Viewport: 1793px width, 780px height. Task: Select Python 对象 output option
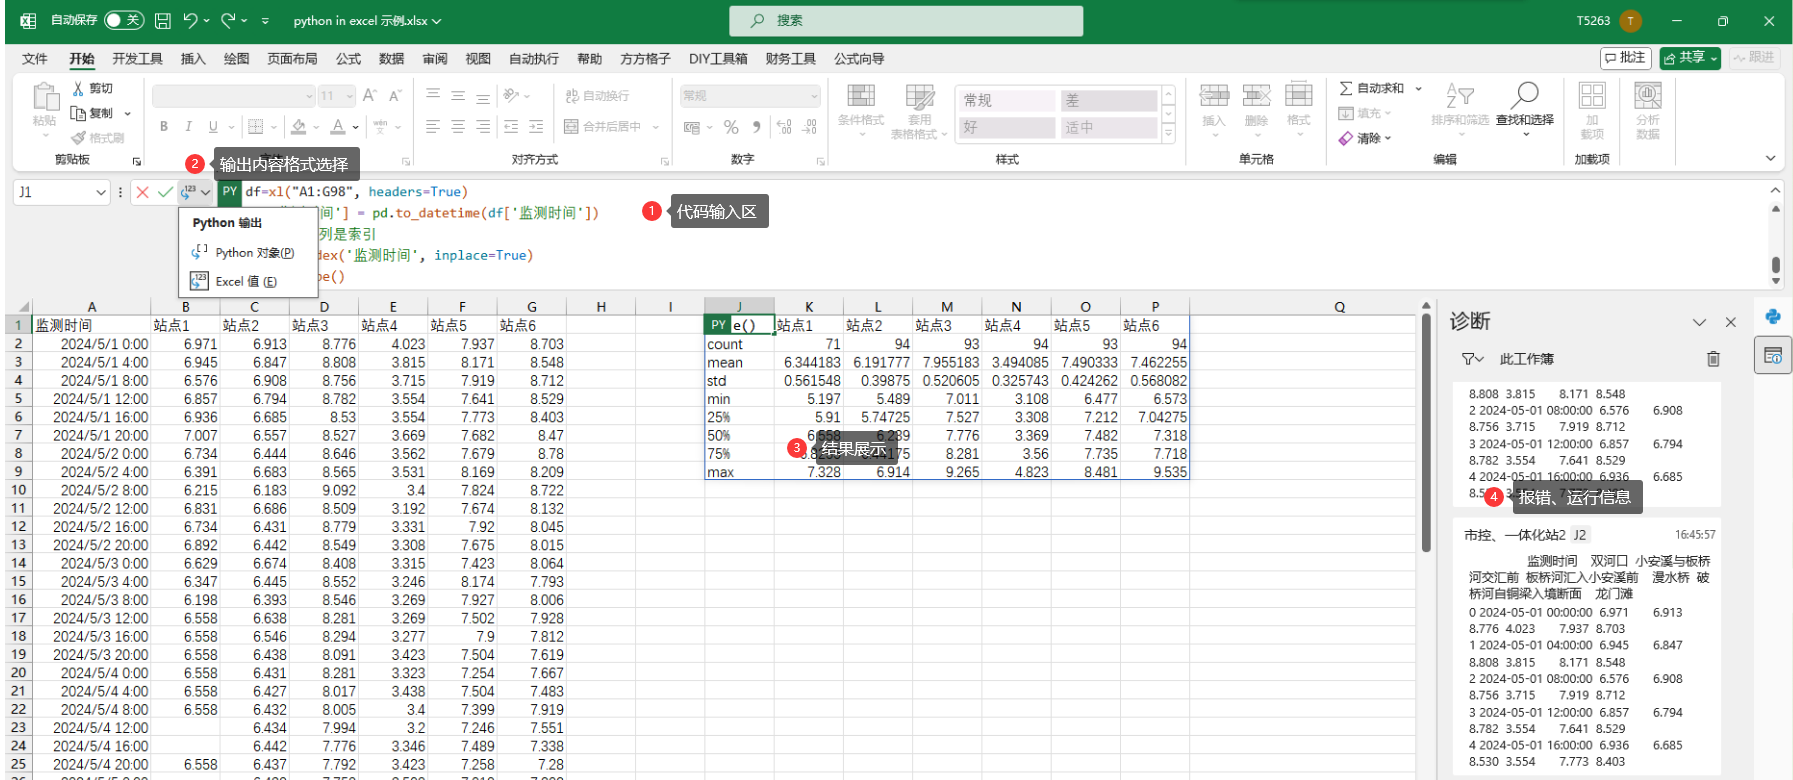click(x=246, y=253)
